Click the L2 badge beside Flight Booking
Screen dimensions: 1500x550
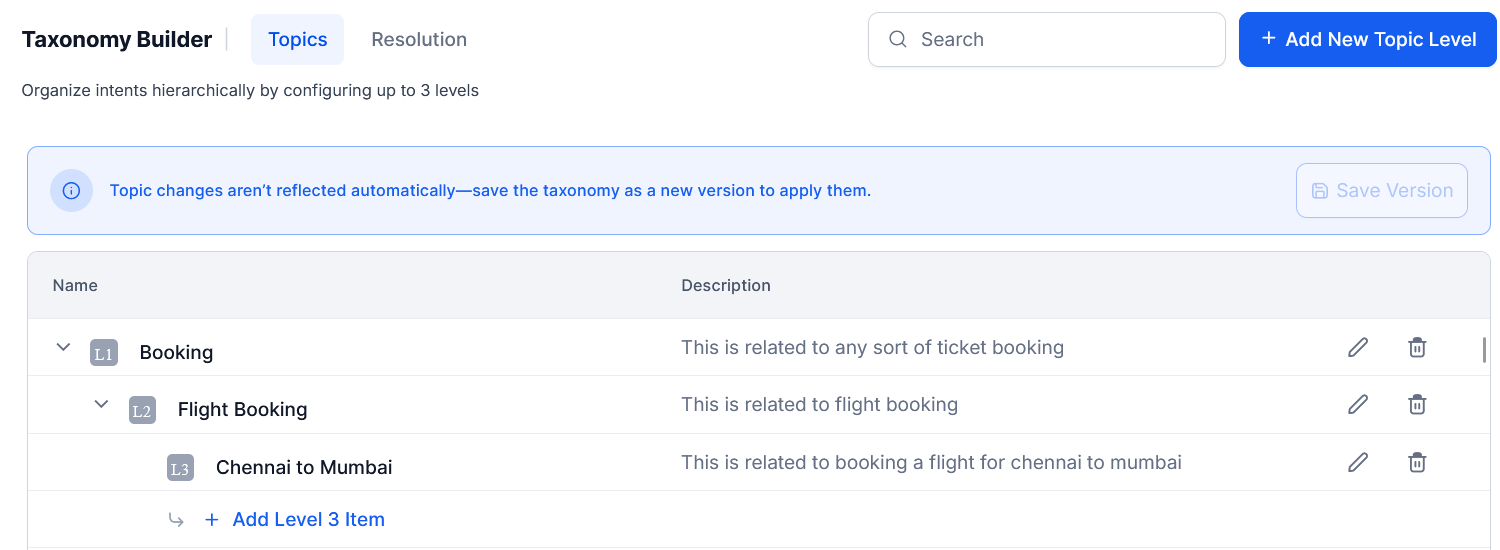(142, 410)
